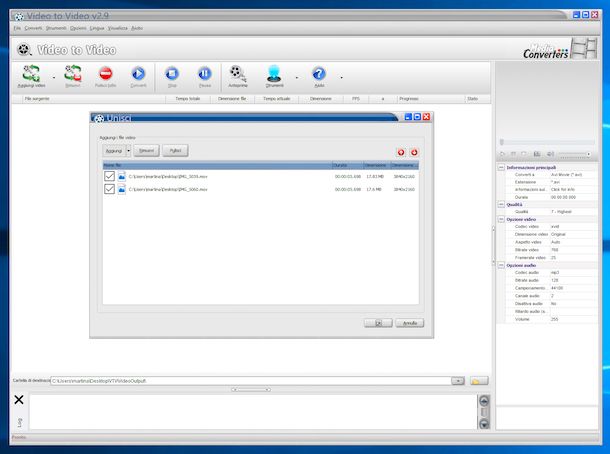610x454 pixels.
Task: Click Aggiungi button in Unisci dialog
Action: click(114, 151)
